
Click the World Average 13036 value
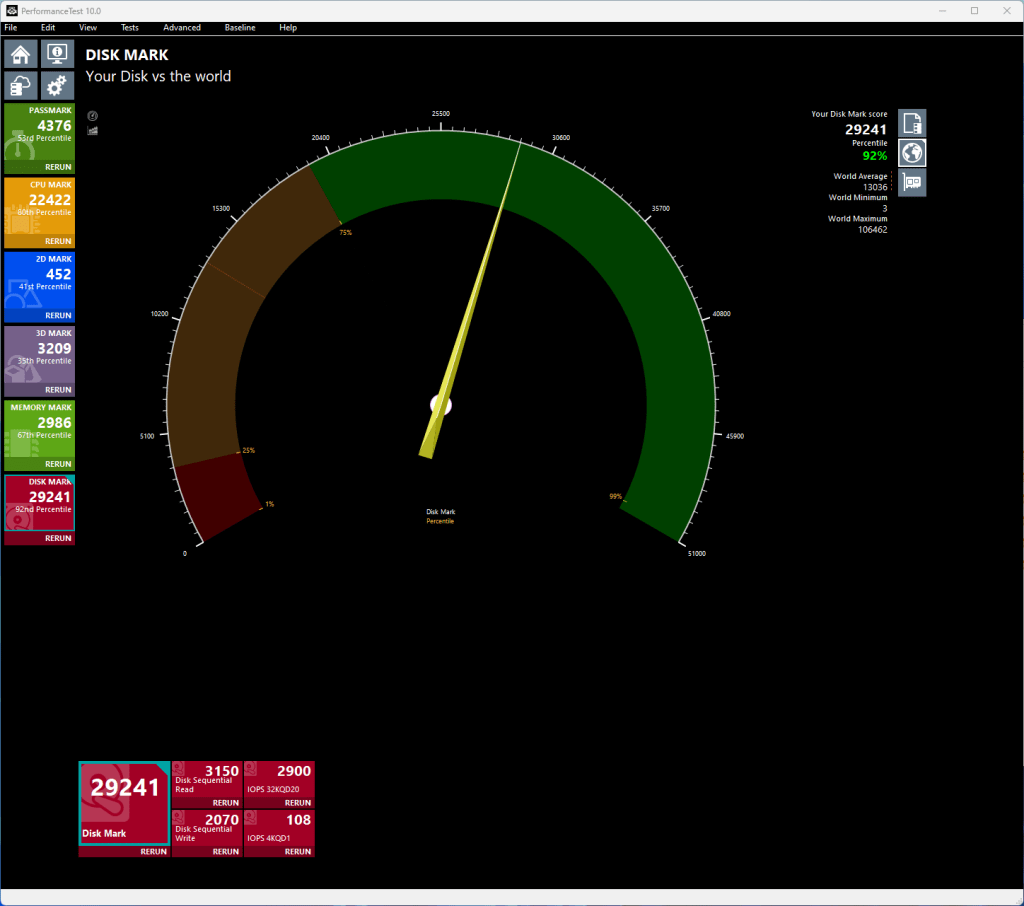875,187
